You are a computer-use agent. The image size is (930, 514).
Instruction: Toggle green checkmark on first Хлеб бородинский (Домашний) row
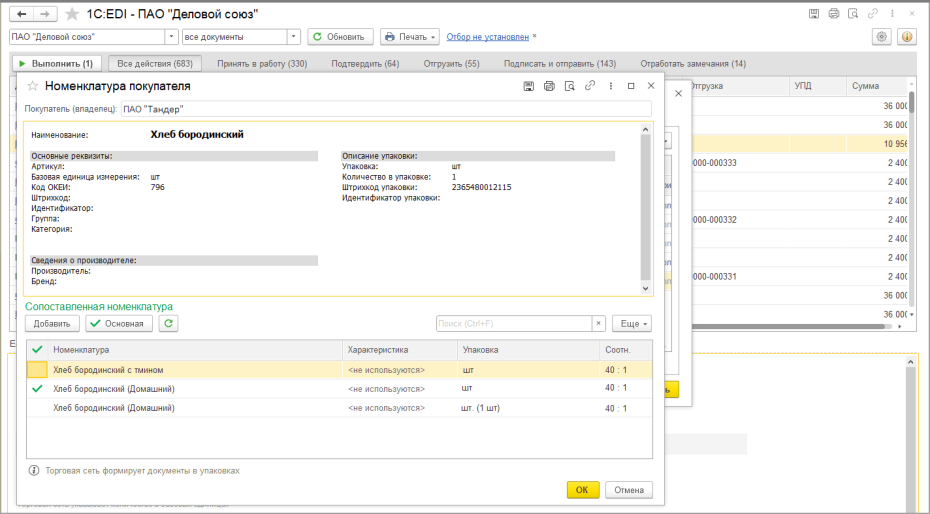pyautogui.click(x=37, y=389)
